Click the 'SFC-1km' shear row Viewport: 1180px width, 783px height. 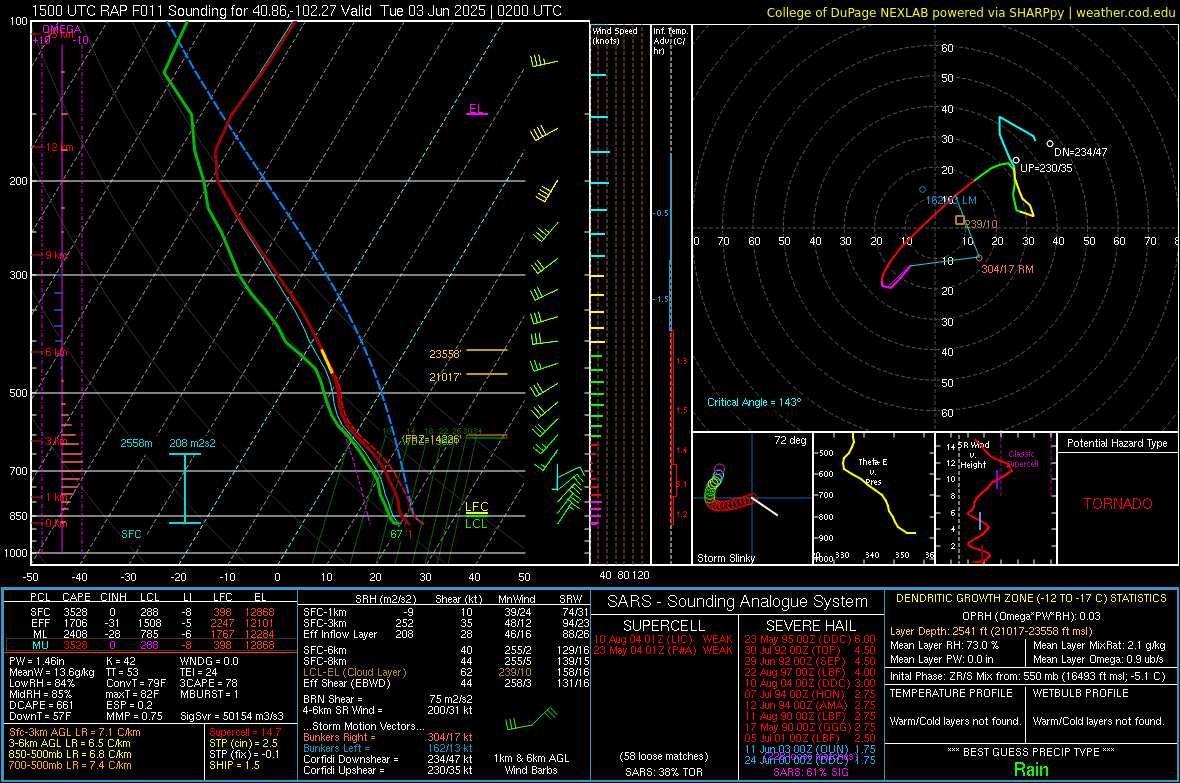(x=446, y=612)
